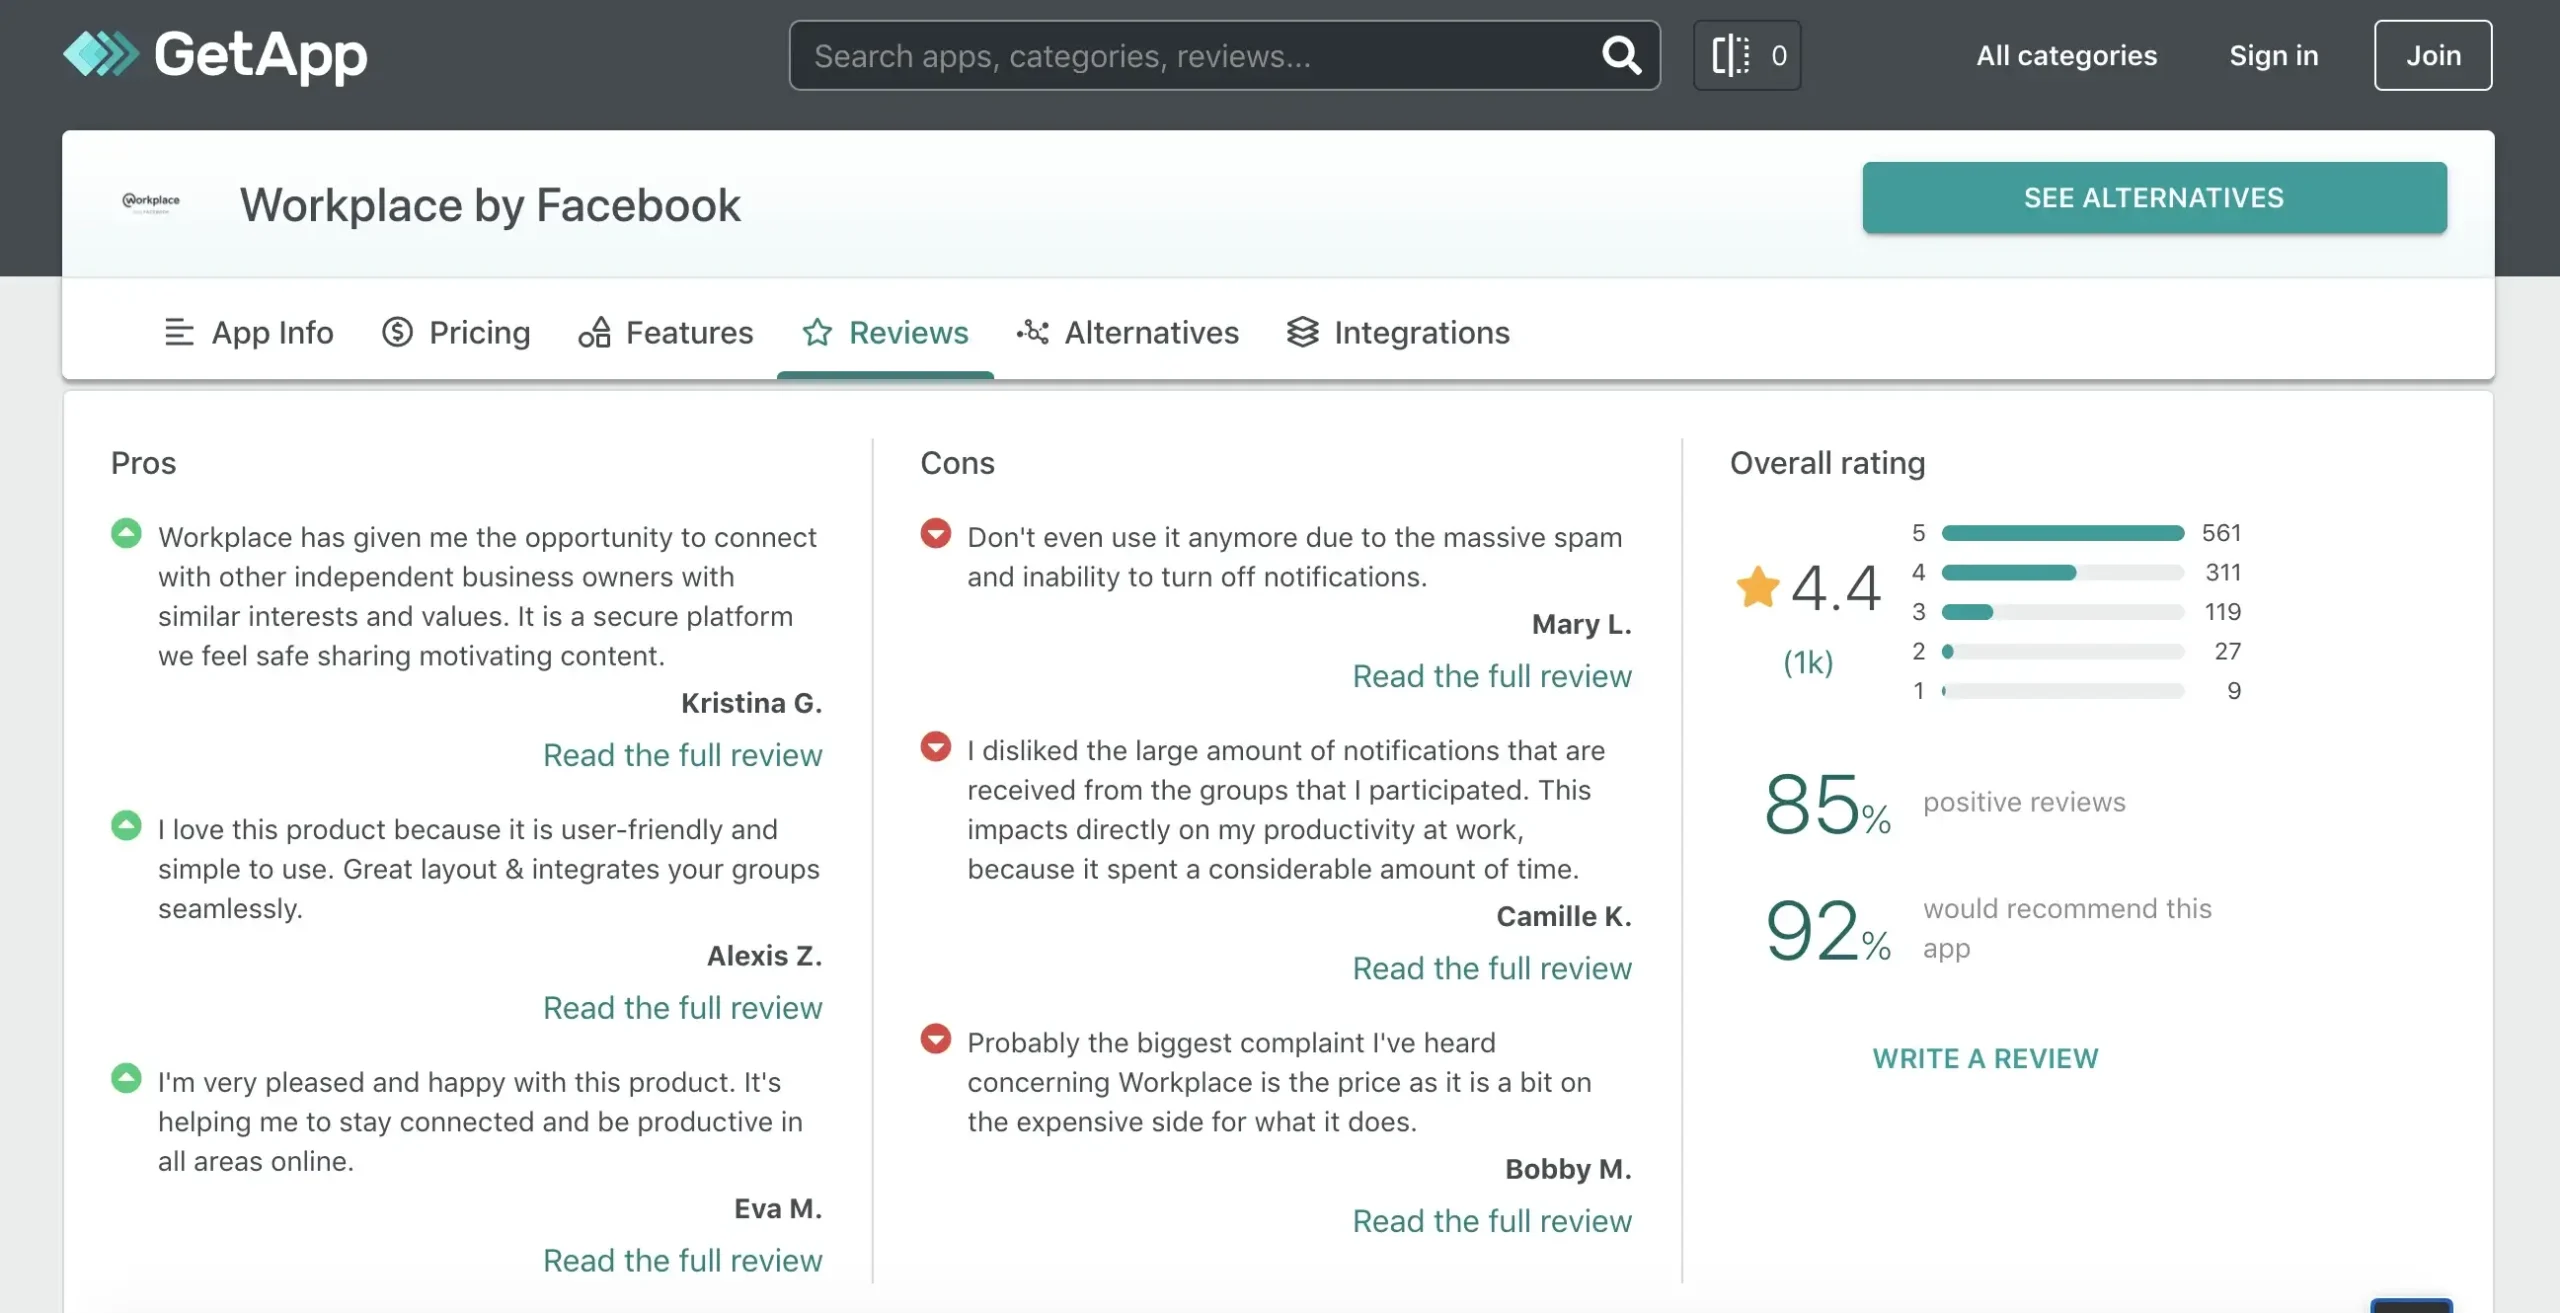Screen dimensions: 2560x1313
Task: Switch to the Pricing tab
Action: click(456, 332)
